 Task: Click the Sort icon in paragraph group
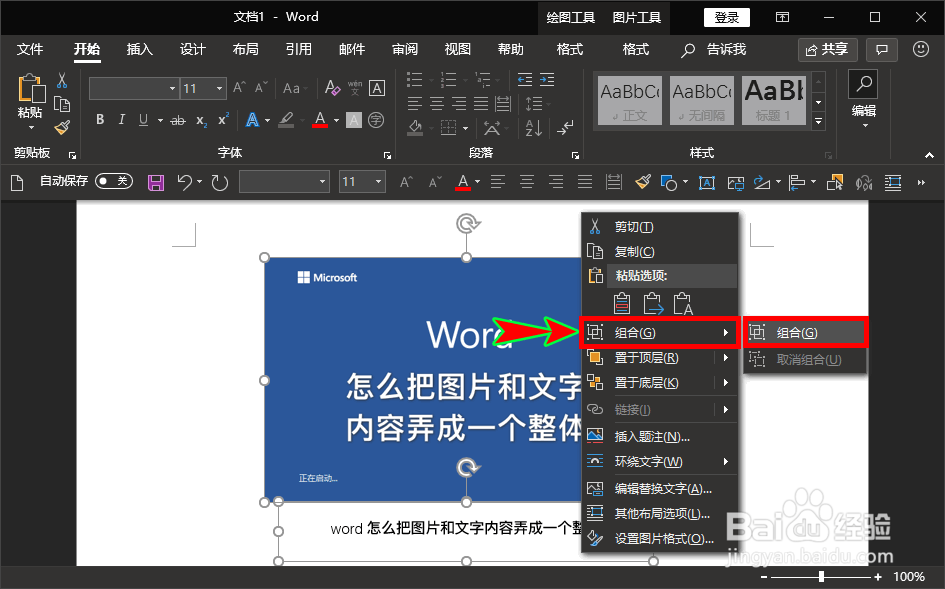(533, 128)
